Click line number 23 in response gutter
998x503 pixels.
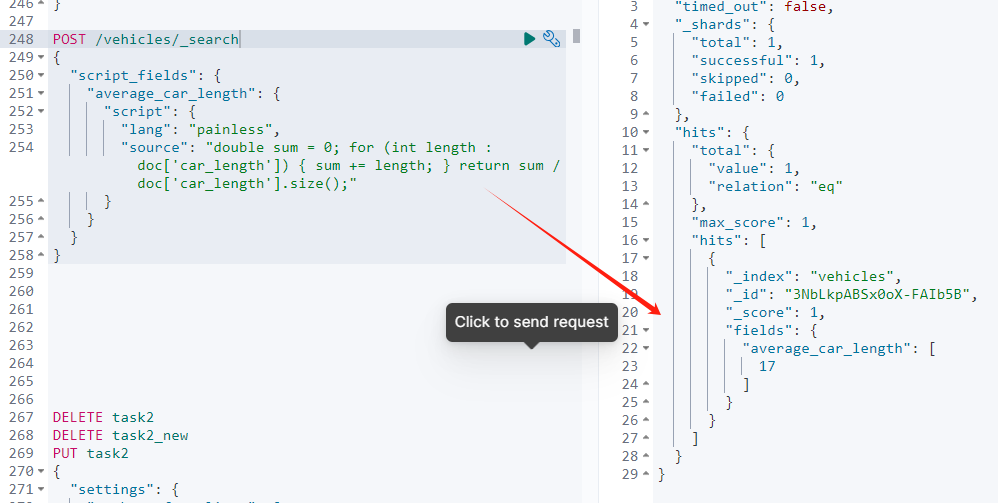[629, 366]
